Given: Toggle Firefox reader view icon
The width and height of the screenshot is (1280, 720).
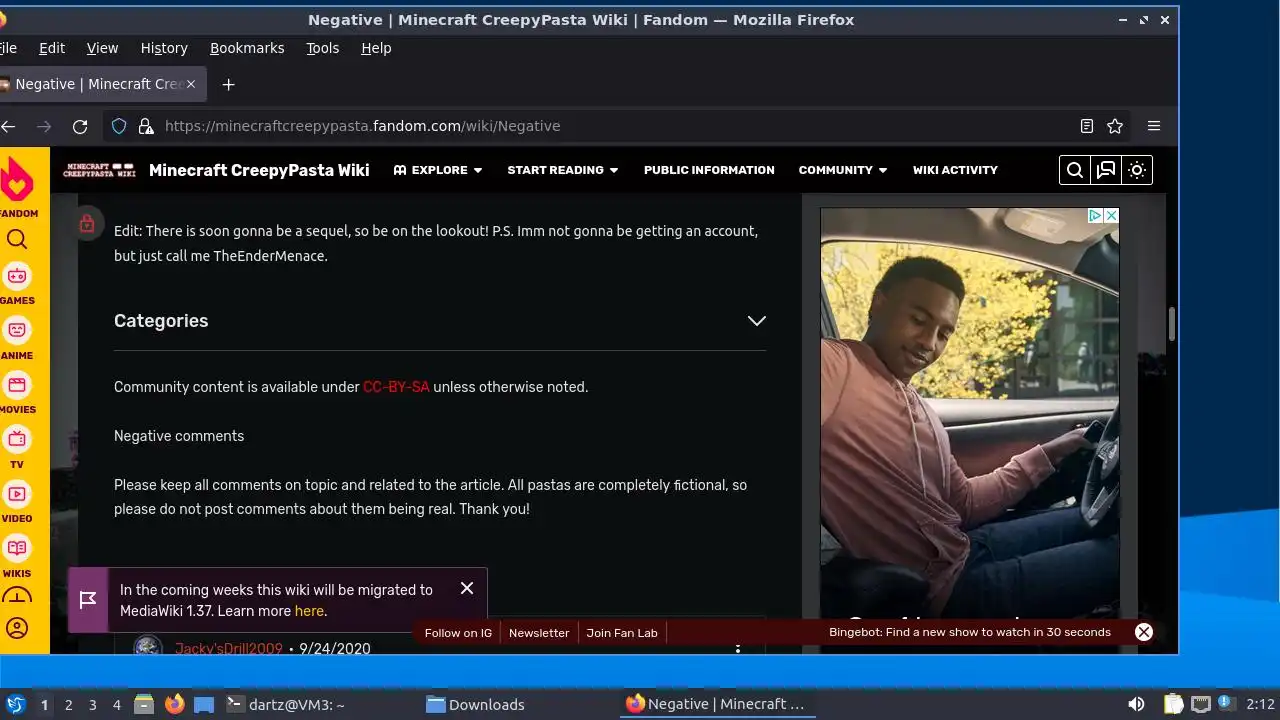Looking at the screenshot, I should tap(1087, 126).
